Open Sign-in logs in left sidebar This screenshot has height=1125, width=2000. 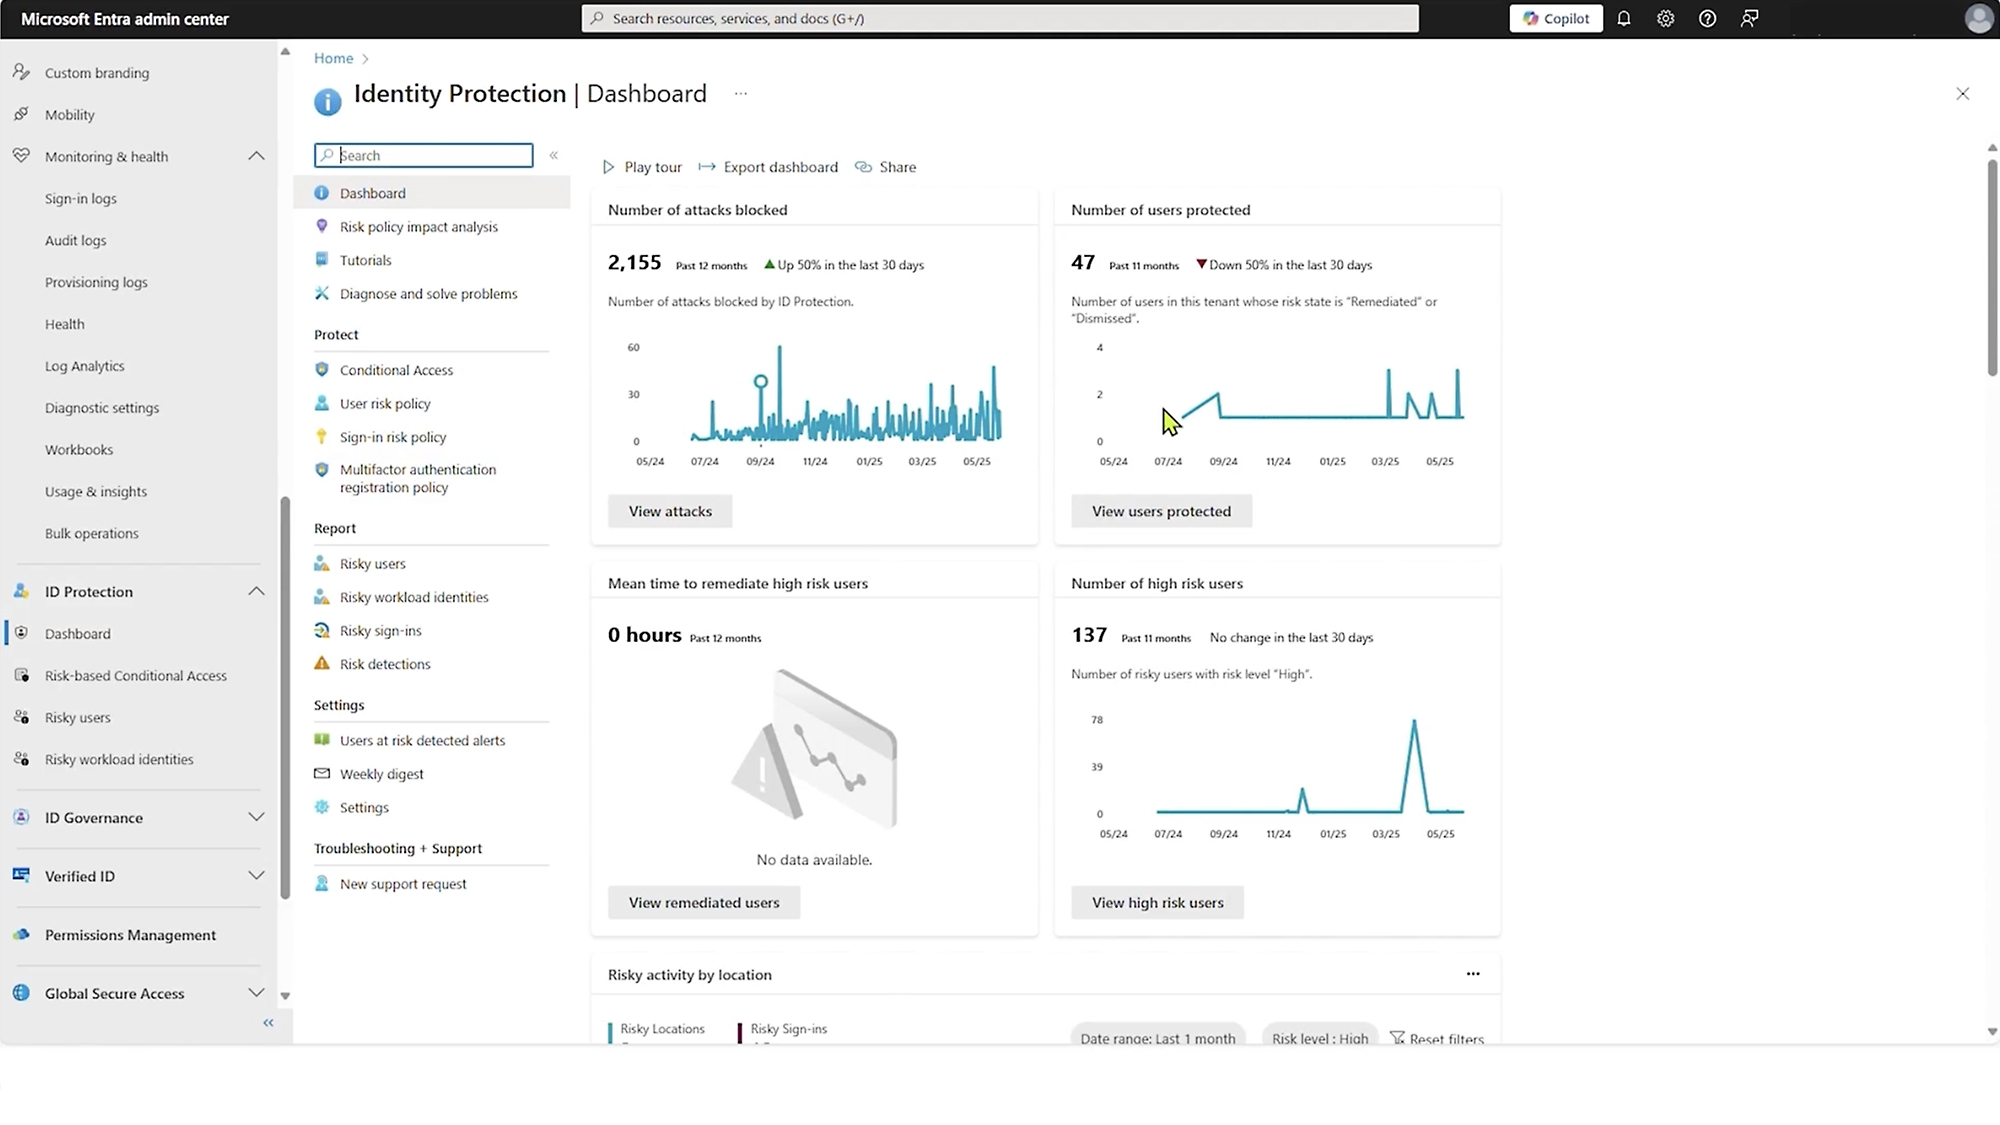pos(80,198)
